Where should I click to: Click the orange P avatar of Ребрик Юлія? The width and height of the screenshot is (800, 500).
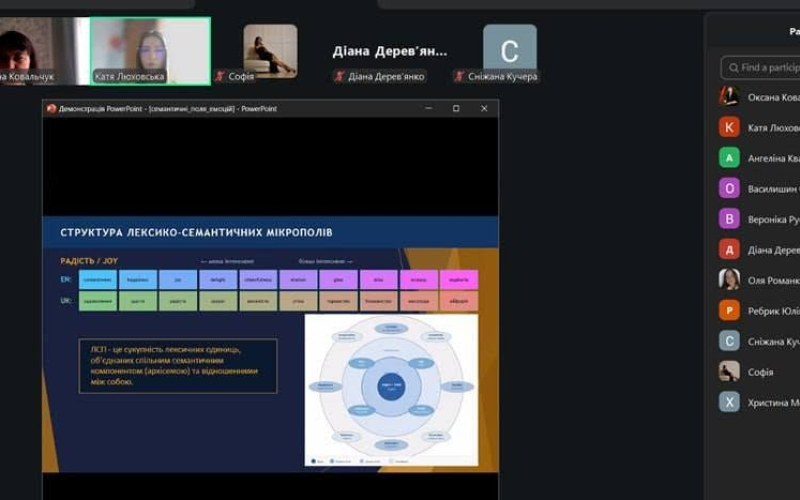pyautogui.click(x=729, y=310)
